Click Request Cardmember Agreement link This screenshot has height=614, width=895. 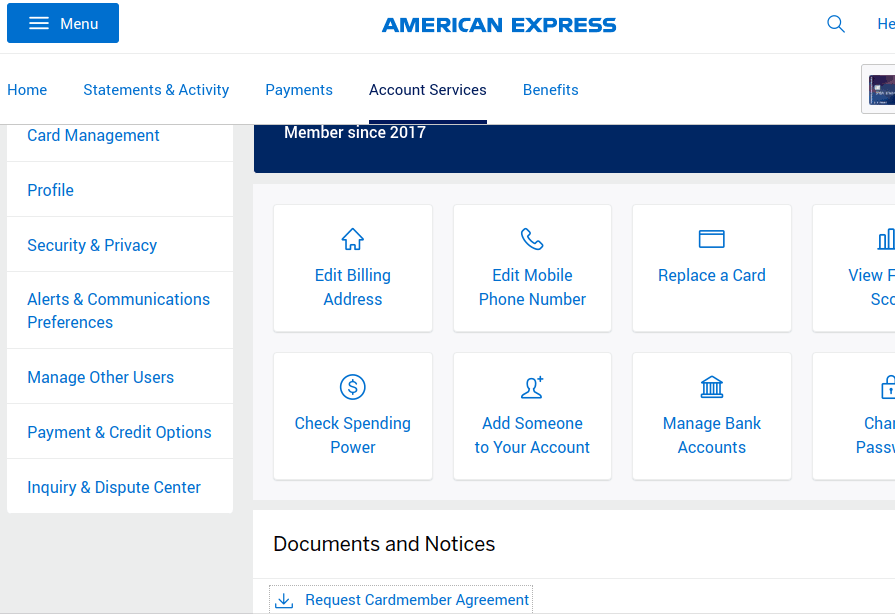[x=417, y=600]
